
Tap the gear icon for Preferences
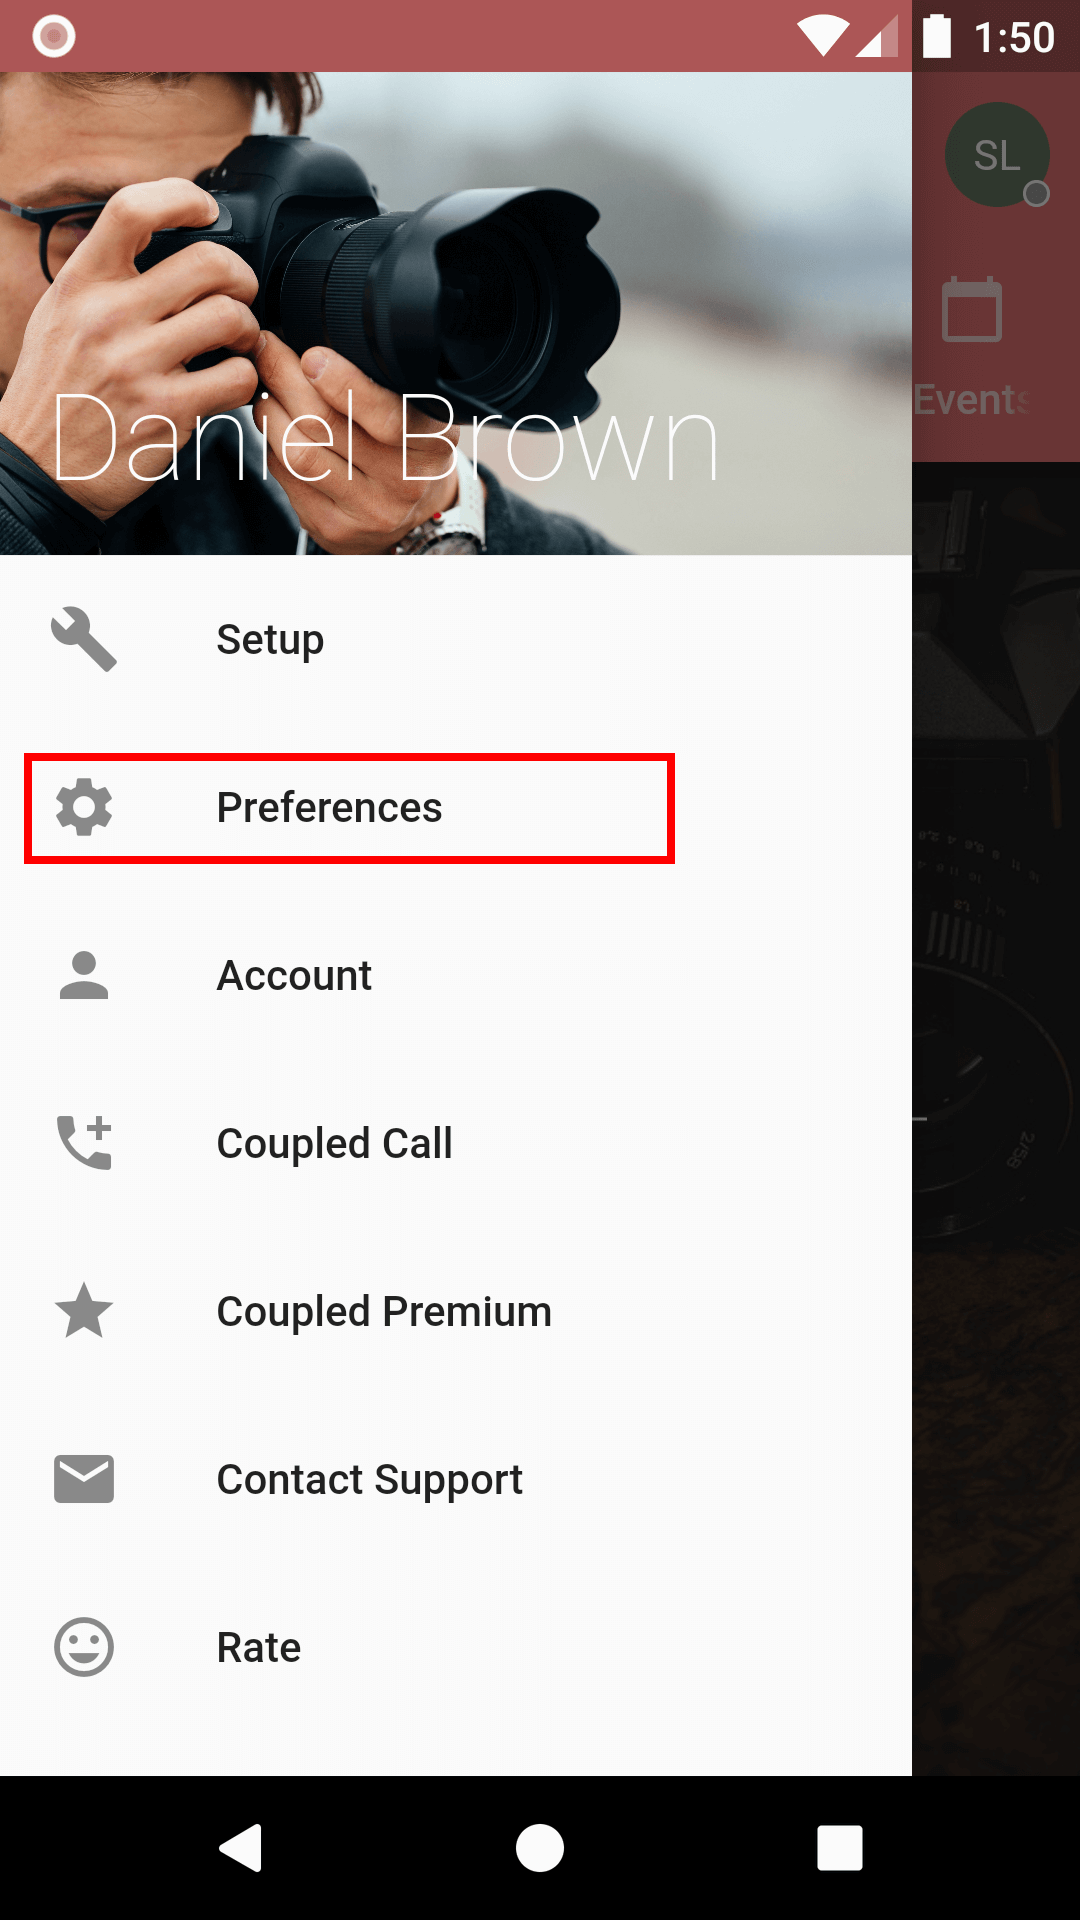[x=84, y=807]
